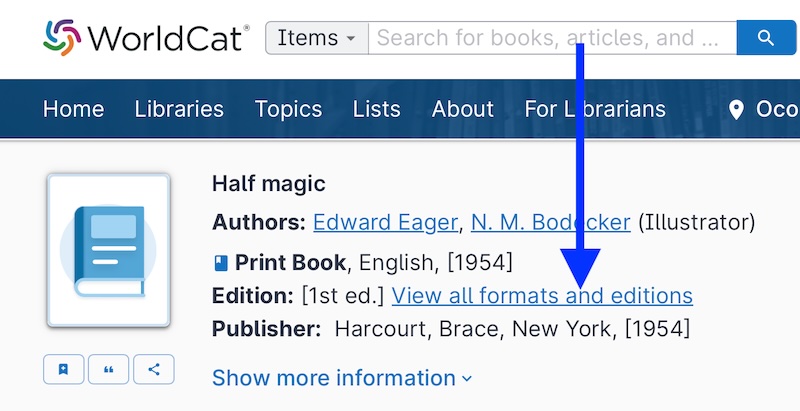Viewport: 800px width, 411px height.
Task: Save the book with the bookmark icon
Action: 63,369
